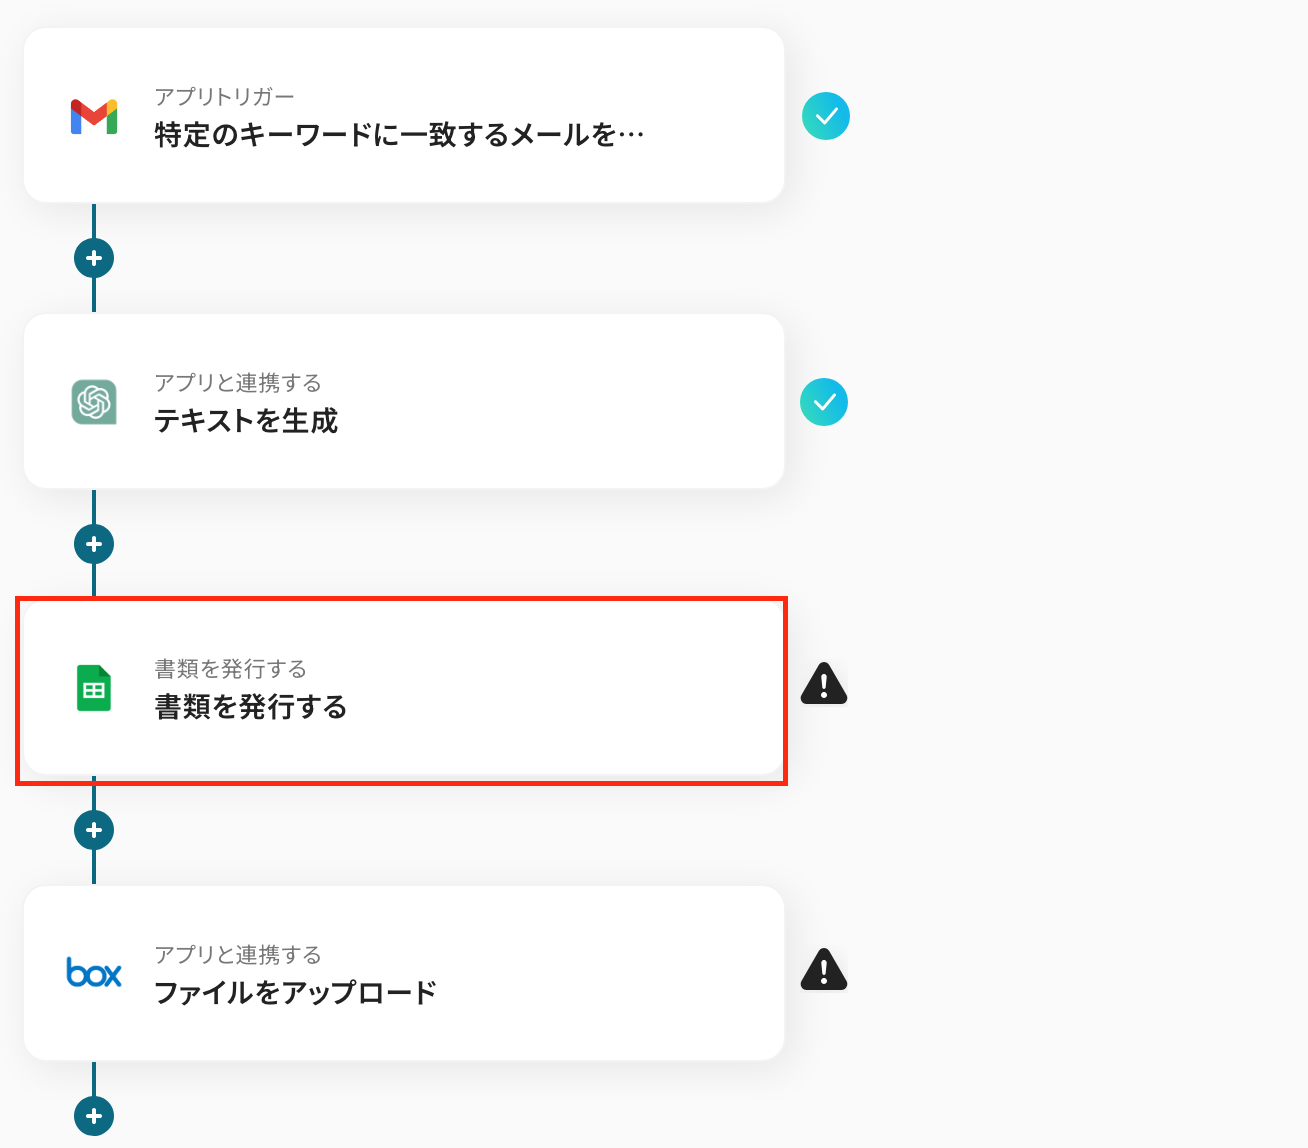The width and height of the screenshot is (1308, 1148).
Task: Click the アプリトリガー label text
Action: click(224, 97)
